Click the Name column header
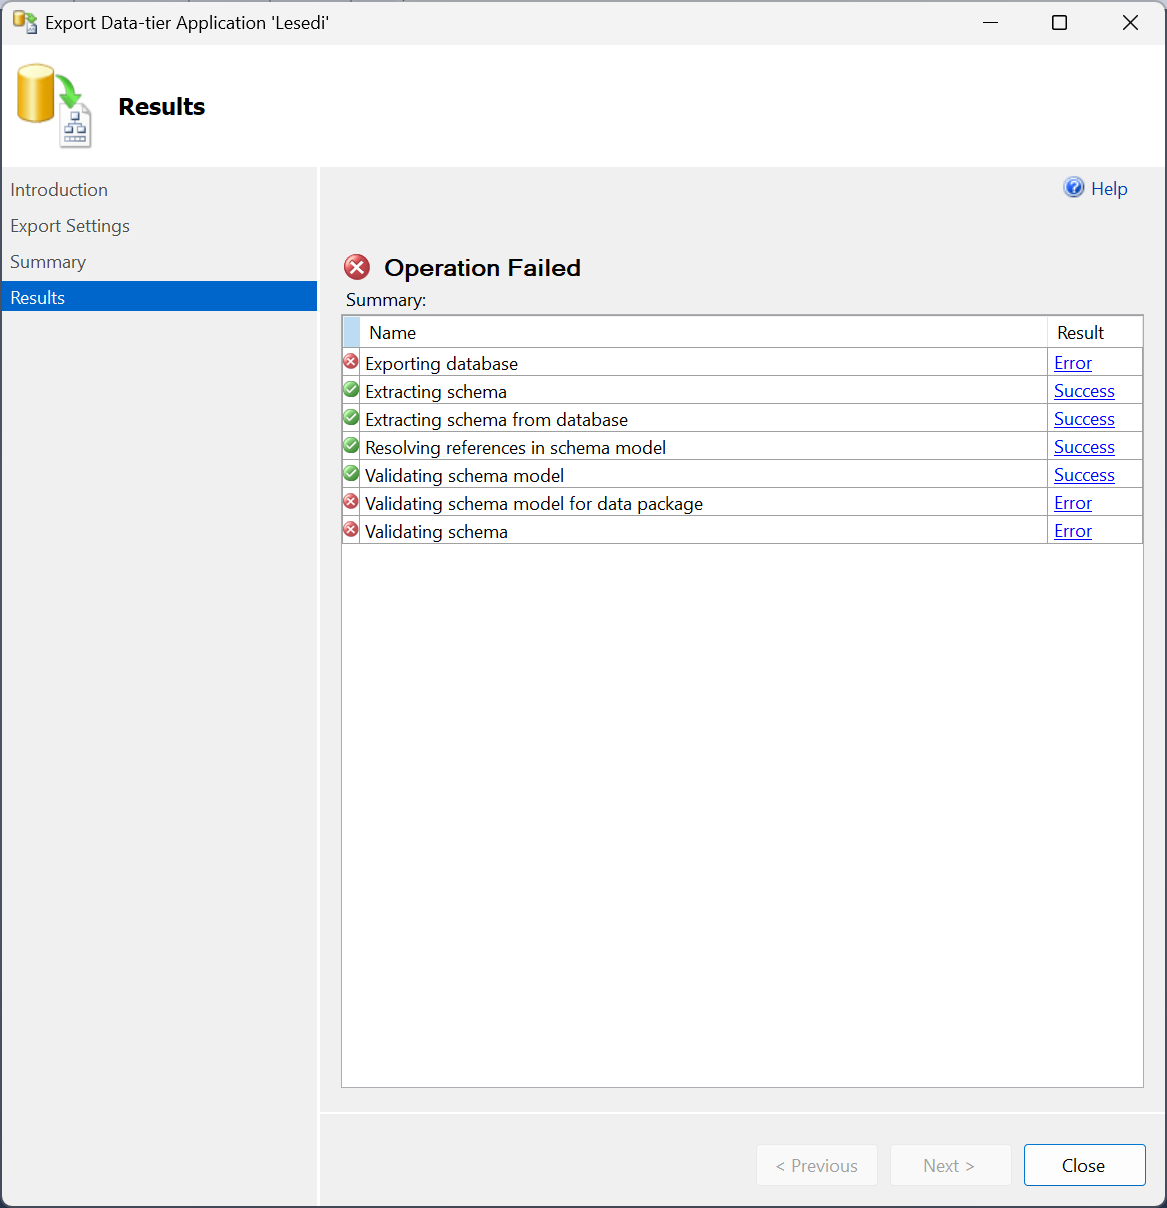Image resolution: width=1167 pixels, height=1208 pixels. [392, 331]
